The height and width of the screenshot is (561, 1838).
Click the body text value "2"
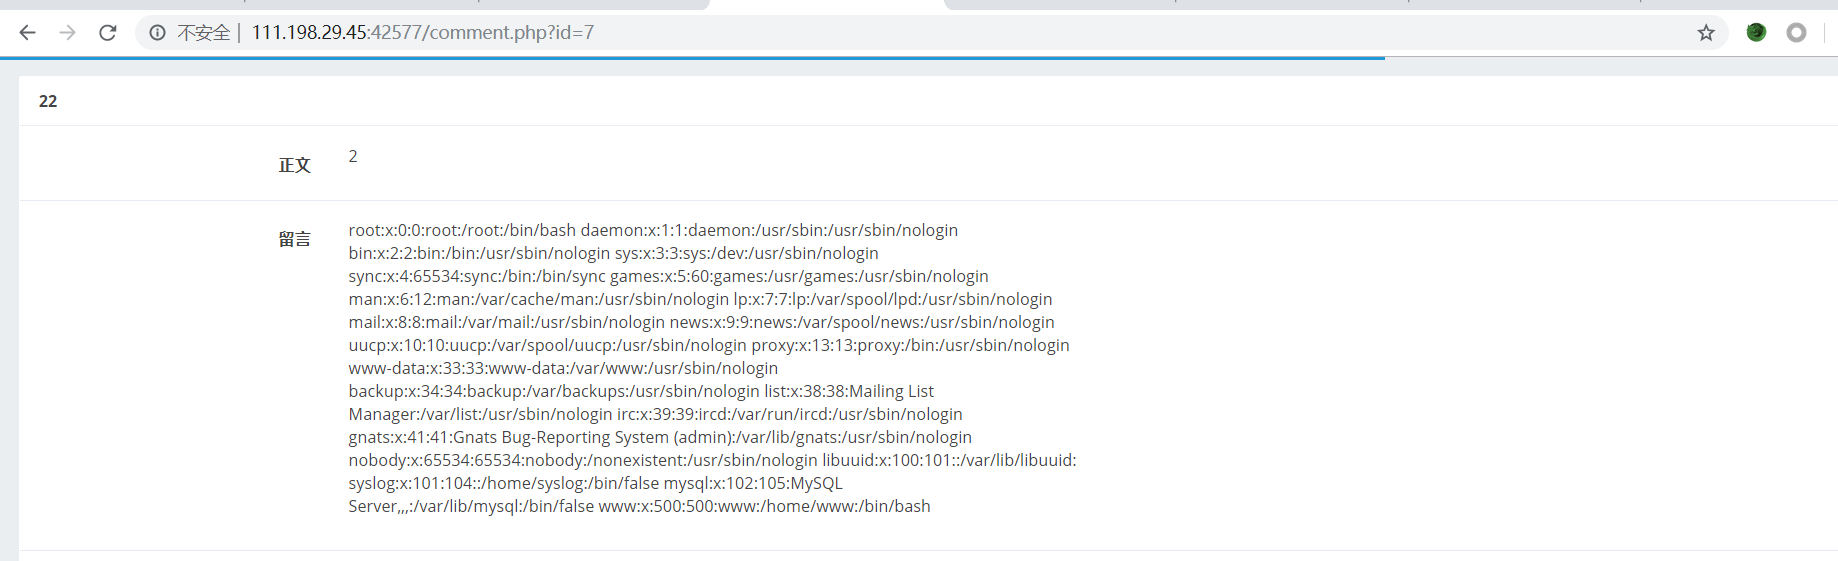[353, 156]
